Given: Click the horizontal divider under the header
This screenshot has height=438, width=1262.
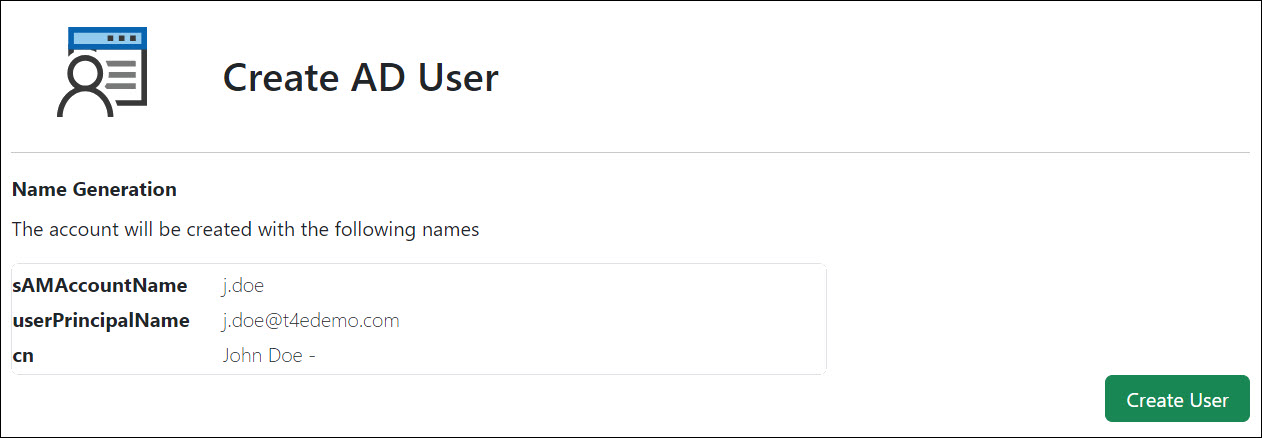Looking at the screenshot, I should click(630, 153).
